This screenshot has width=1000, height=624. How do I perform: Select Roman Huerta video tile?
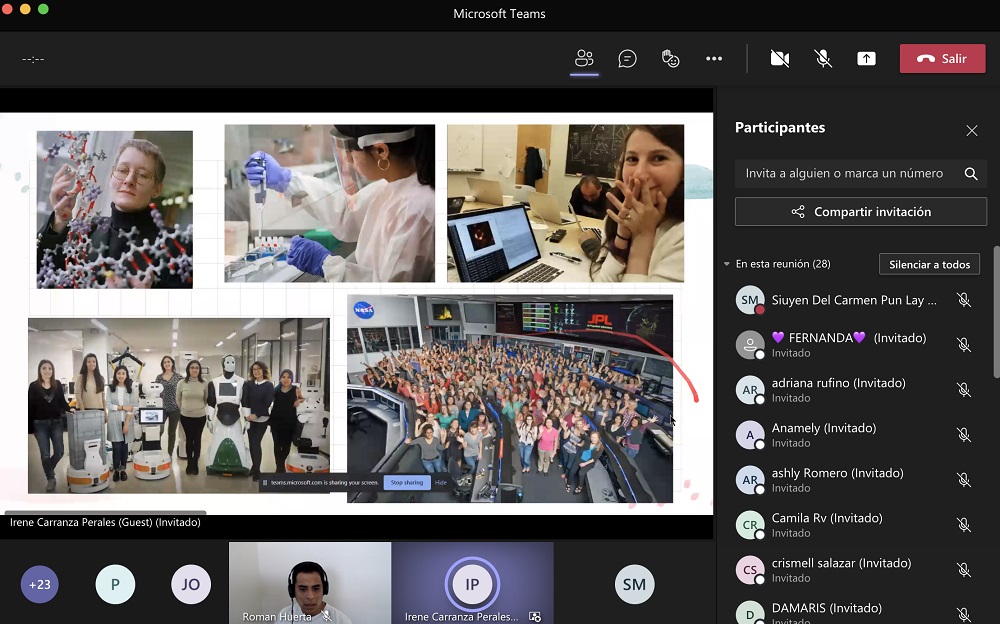(x=310, y=583)
